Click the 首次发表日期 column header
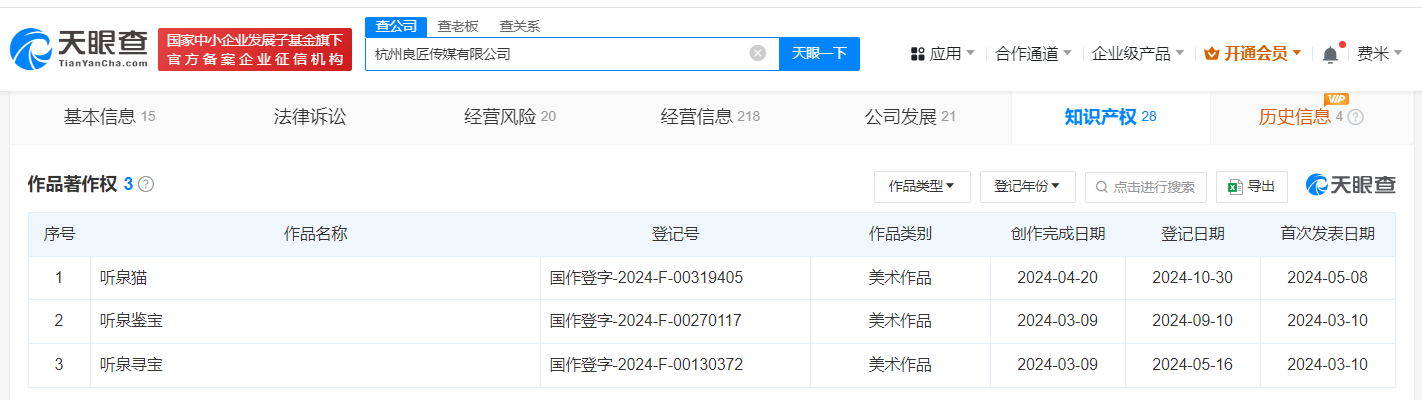This screenshot has height=400, width=1422. point(1327,234)
